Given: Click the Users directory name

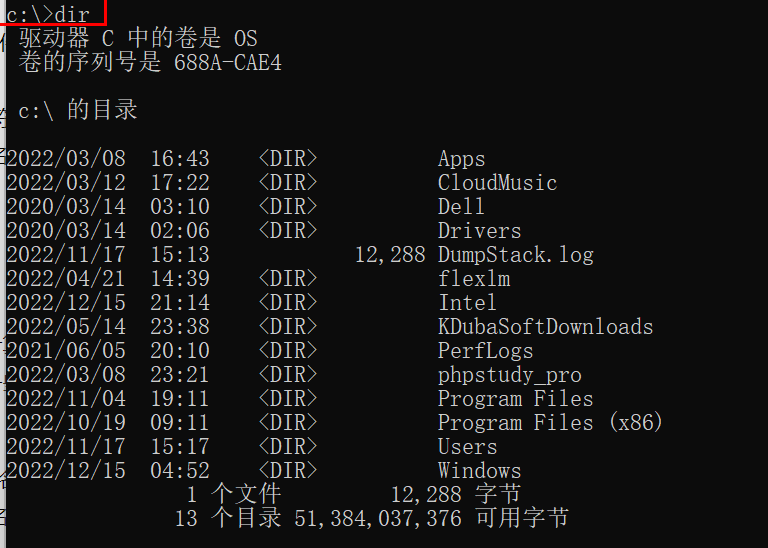Looking at the screenshot, I should click(x=467, y=447).
